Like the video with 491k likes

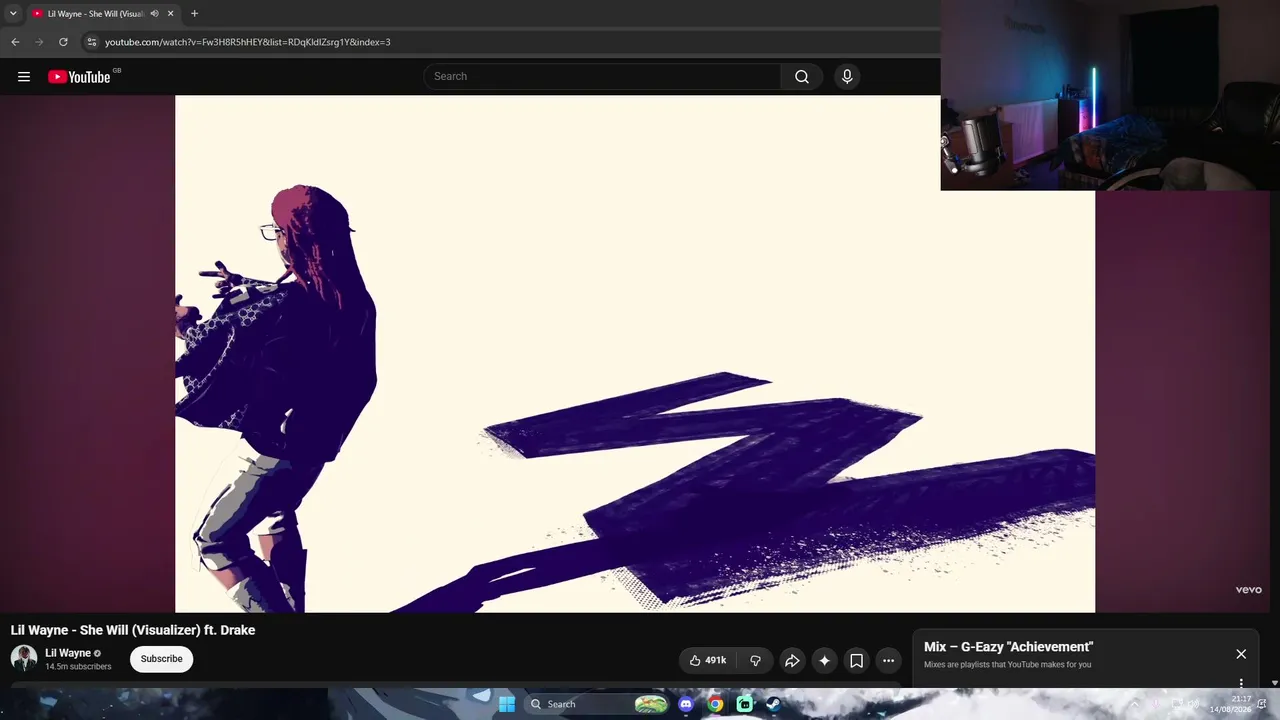point(707,660)
